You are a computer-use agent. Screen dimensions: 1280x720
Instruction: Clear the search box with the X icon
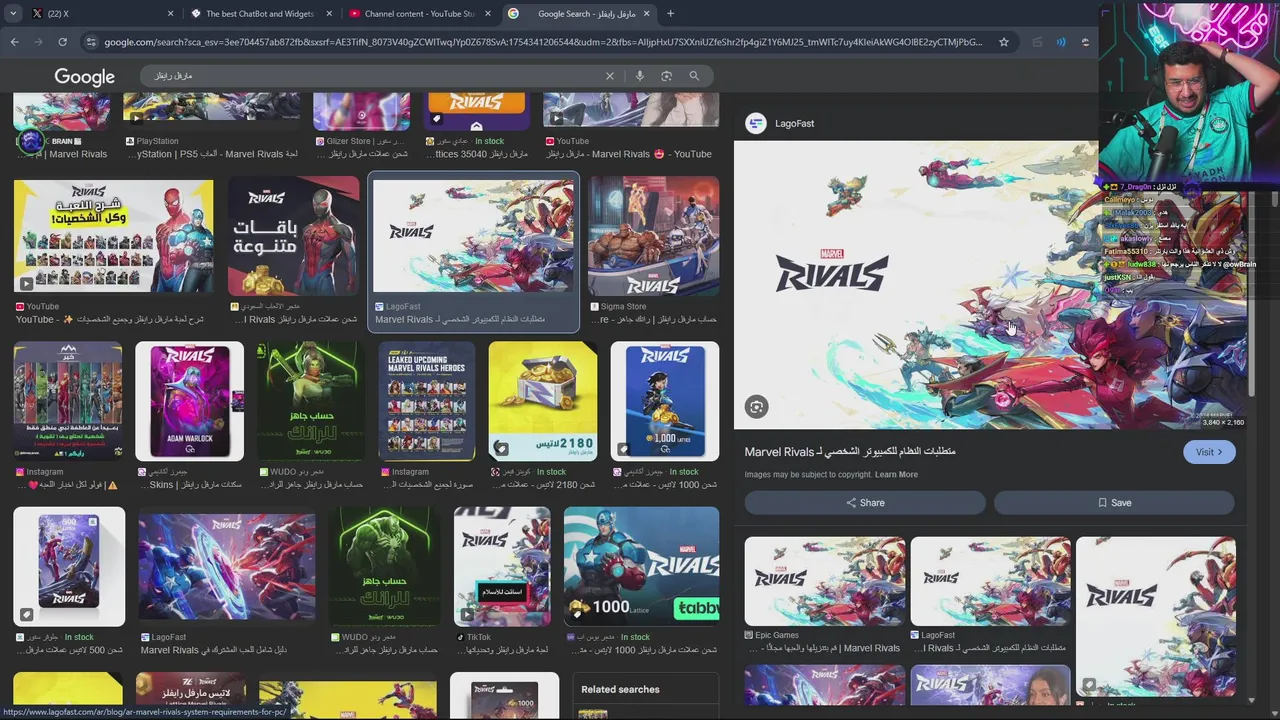(x=610, y=76)
